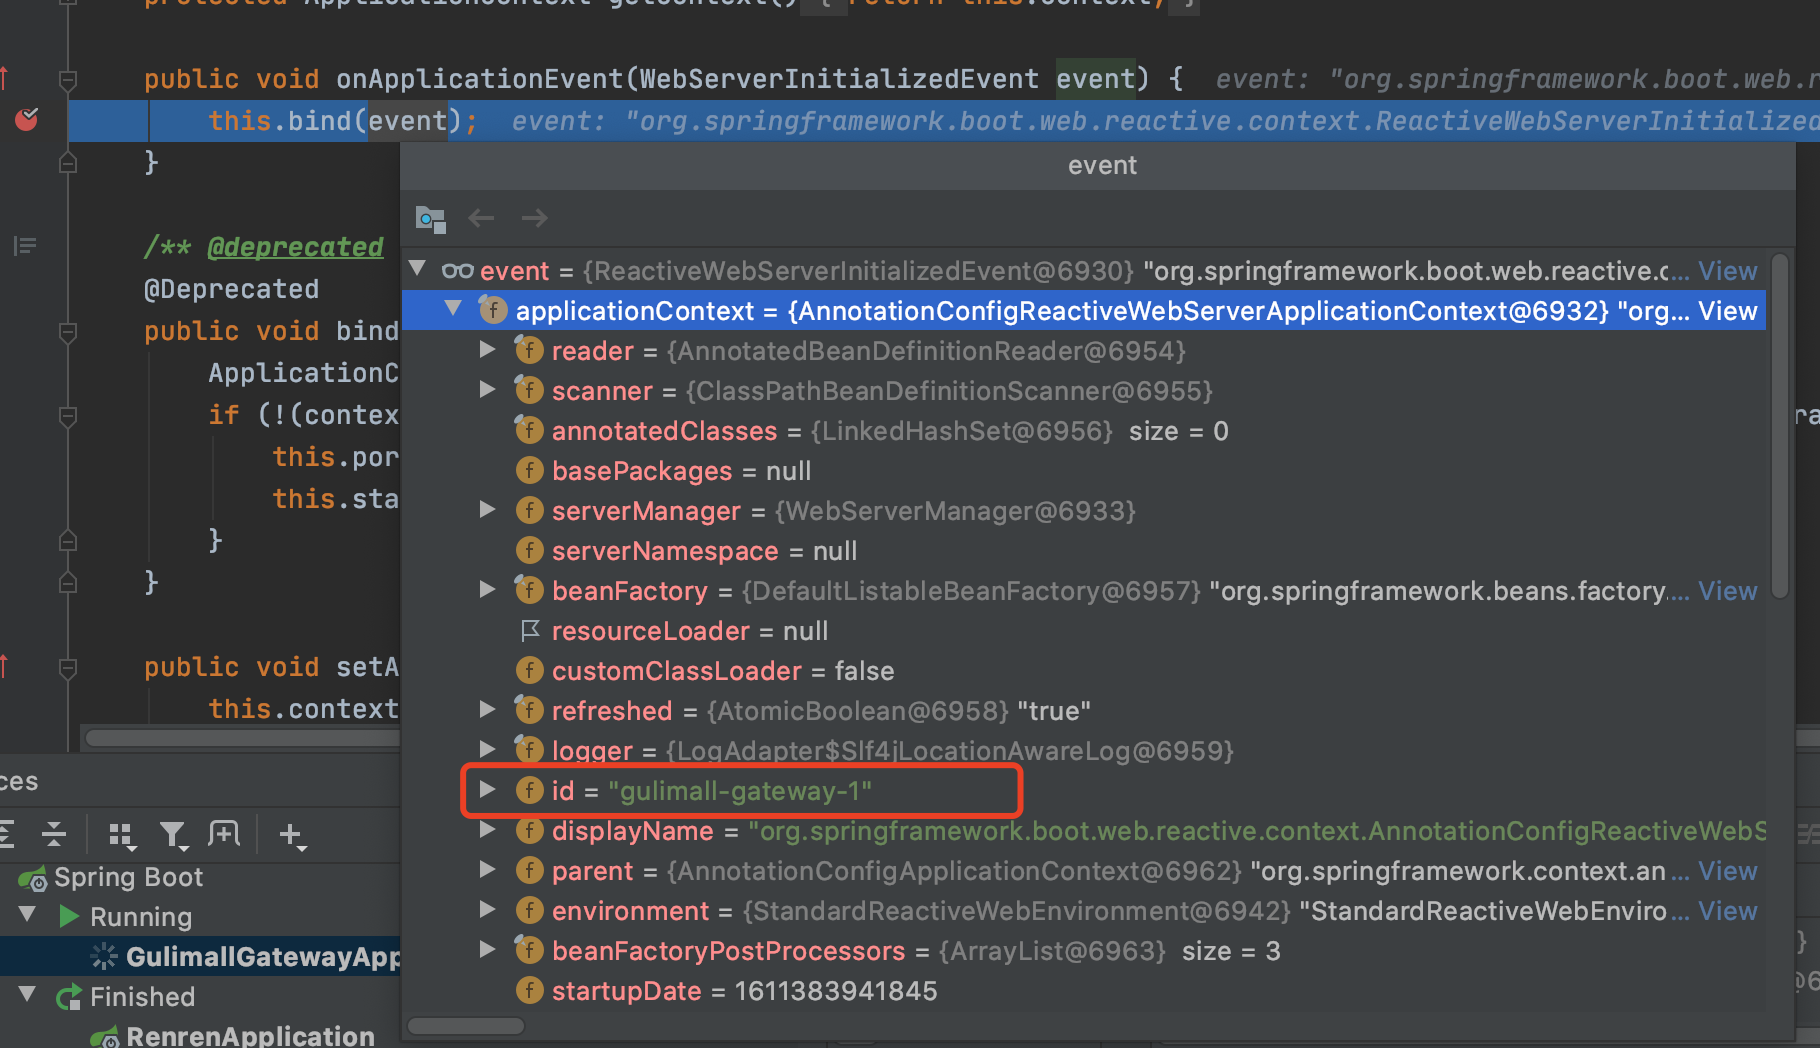This screenshot has height=1048, width=1820.
Task: Fold the deprecated bind method in the gutter
Action: point(68,331)
